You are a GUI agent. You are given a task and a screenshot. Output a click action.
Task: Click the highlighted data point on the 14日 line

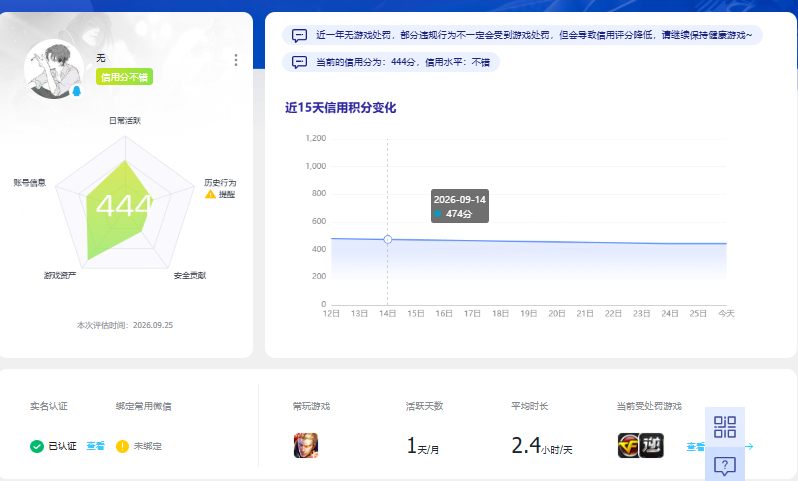(x=388, y=239)
